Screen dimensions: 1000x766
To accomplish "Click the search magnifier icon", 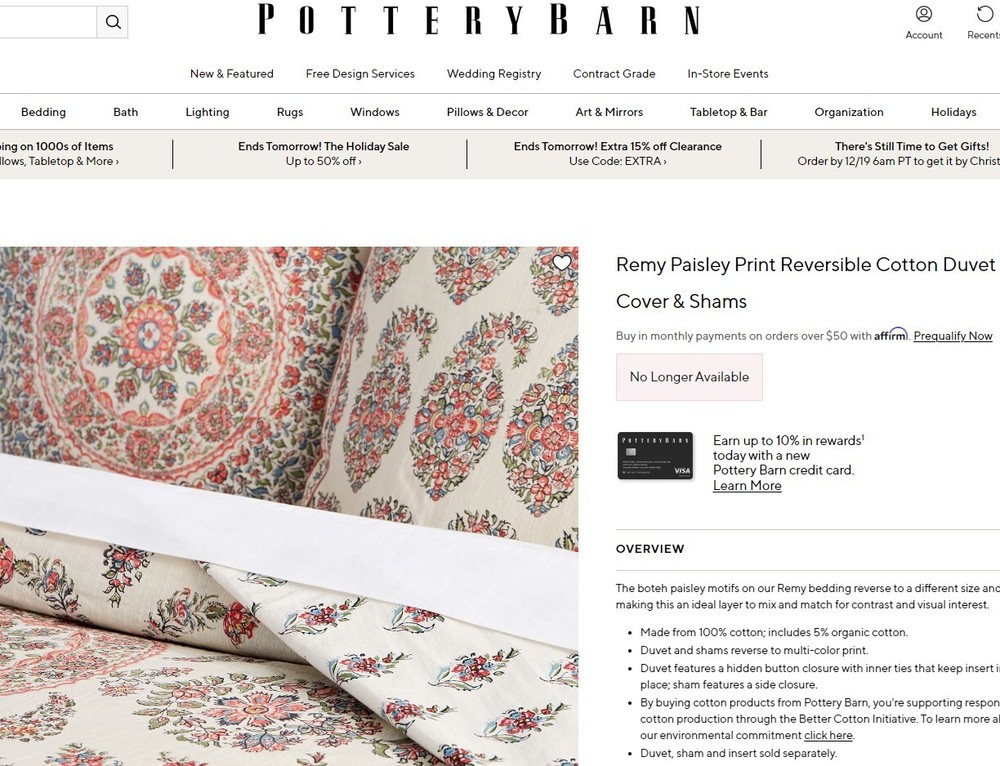I will (x=113, y=22).
